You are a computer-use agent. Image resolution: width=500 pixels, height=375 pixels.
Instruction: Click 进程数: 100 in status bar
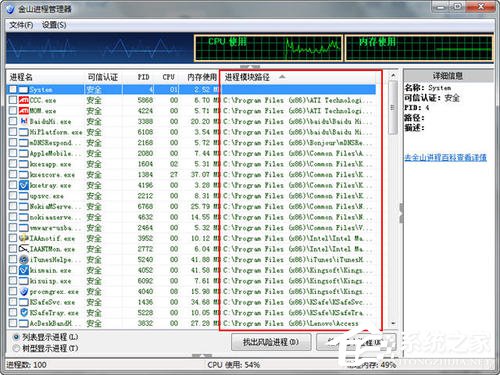pyautogui.click(x=26, y=365)
